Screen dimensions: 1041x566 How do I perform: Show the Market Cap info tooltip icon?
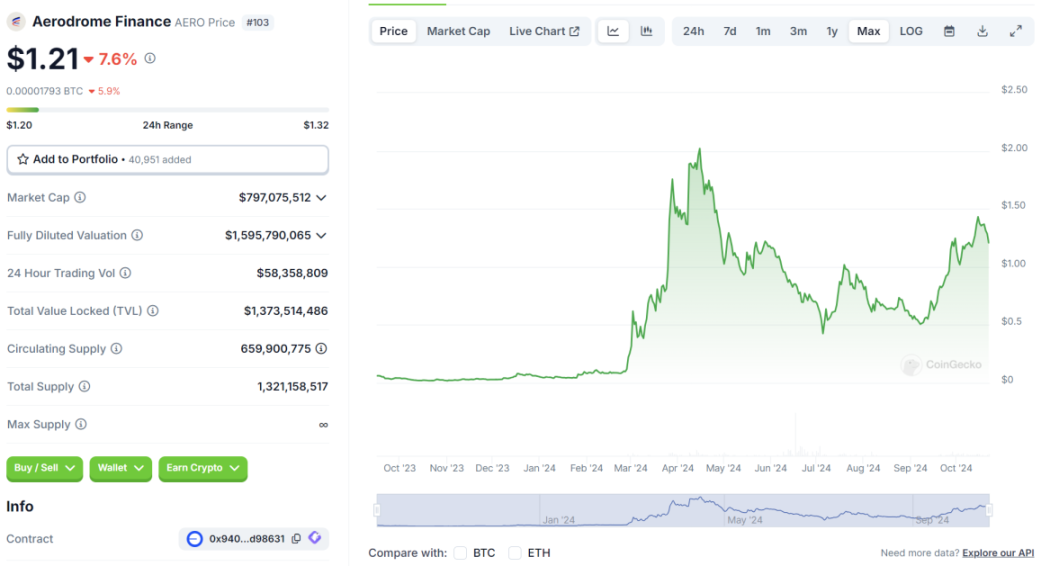80,197
